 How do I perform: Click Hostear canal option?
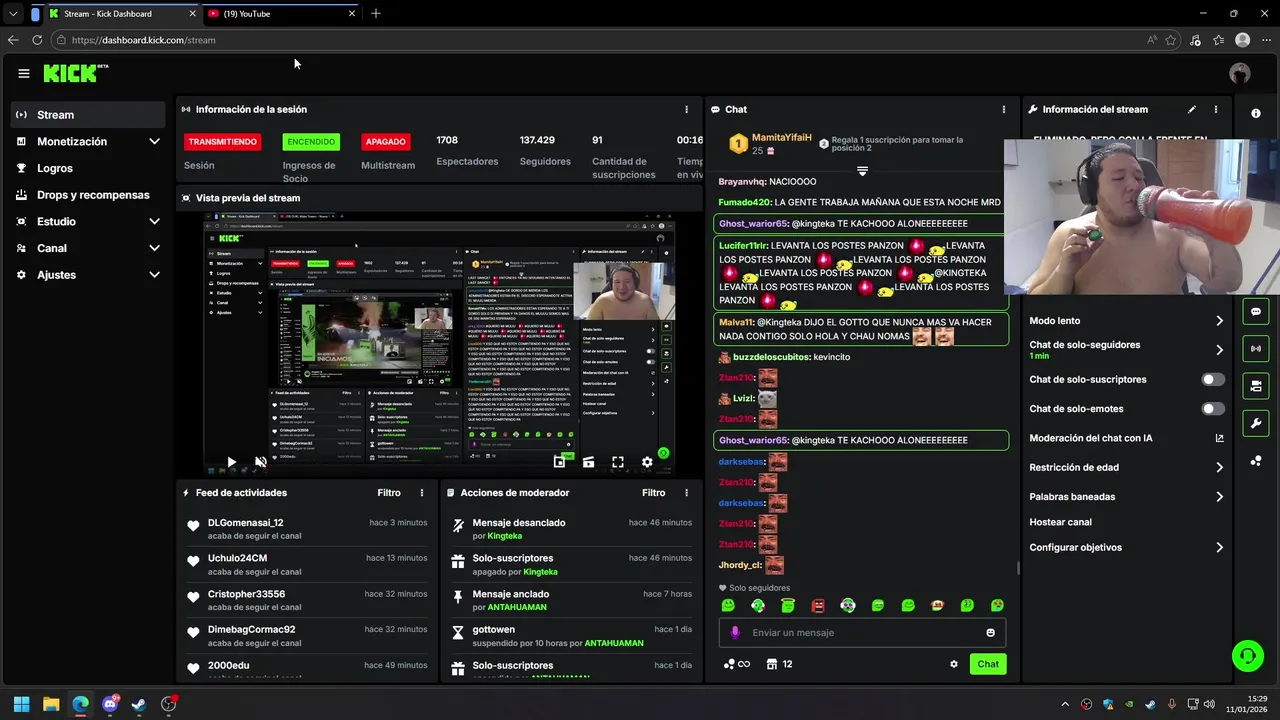(x=1061, y=522)
